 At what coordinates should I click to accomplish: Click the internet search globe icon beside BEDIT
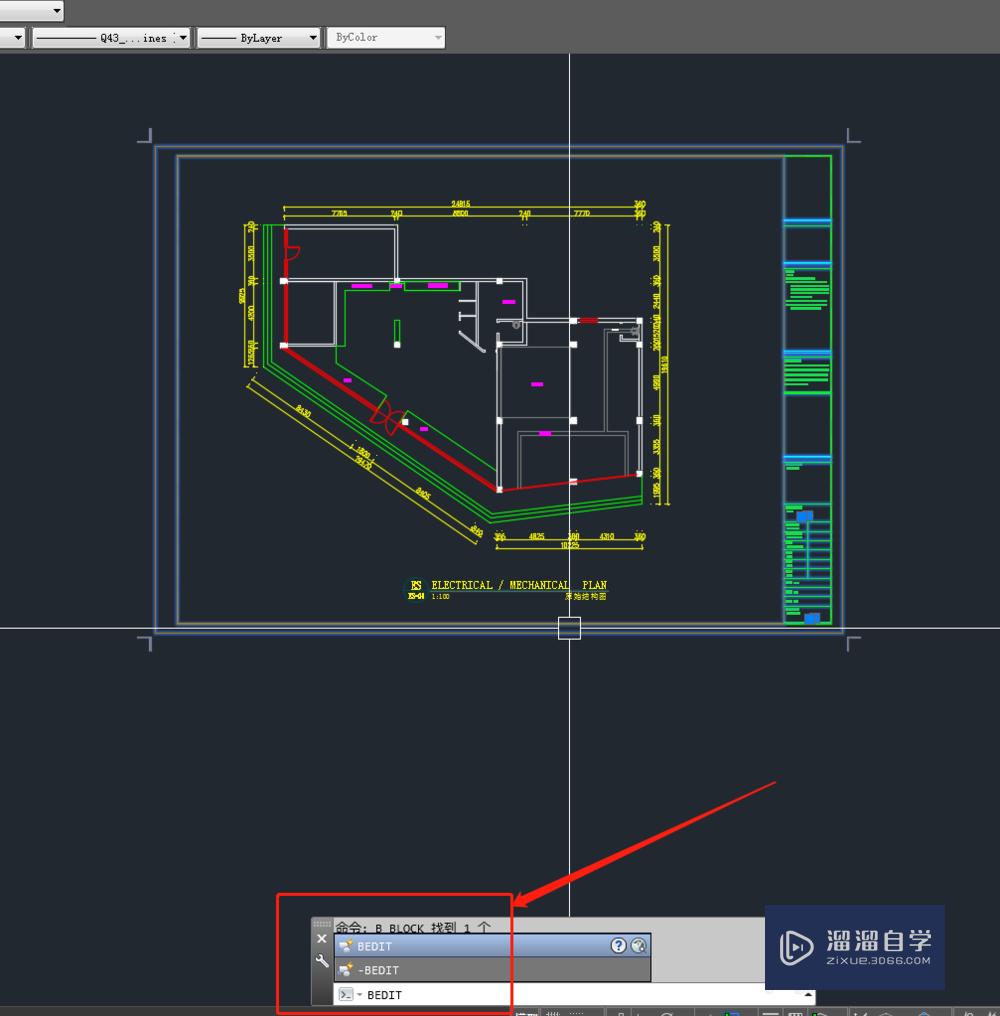[638, 946]
